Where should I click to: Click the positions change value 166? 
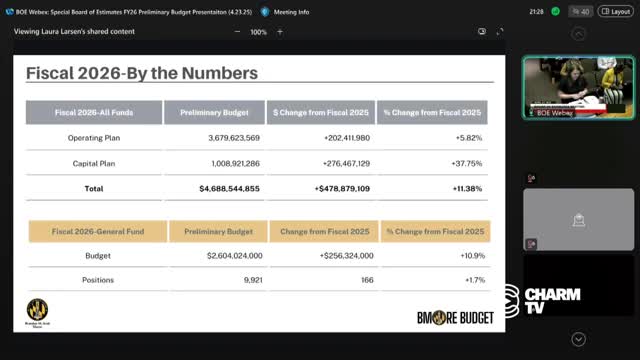pyautogui.click(x=367, y=280)
